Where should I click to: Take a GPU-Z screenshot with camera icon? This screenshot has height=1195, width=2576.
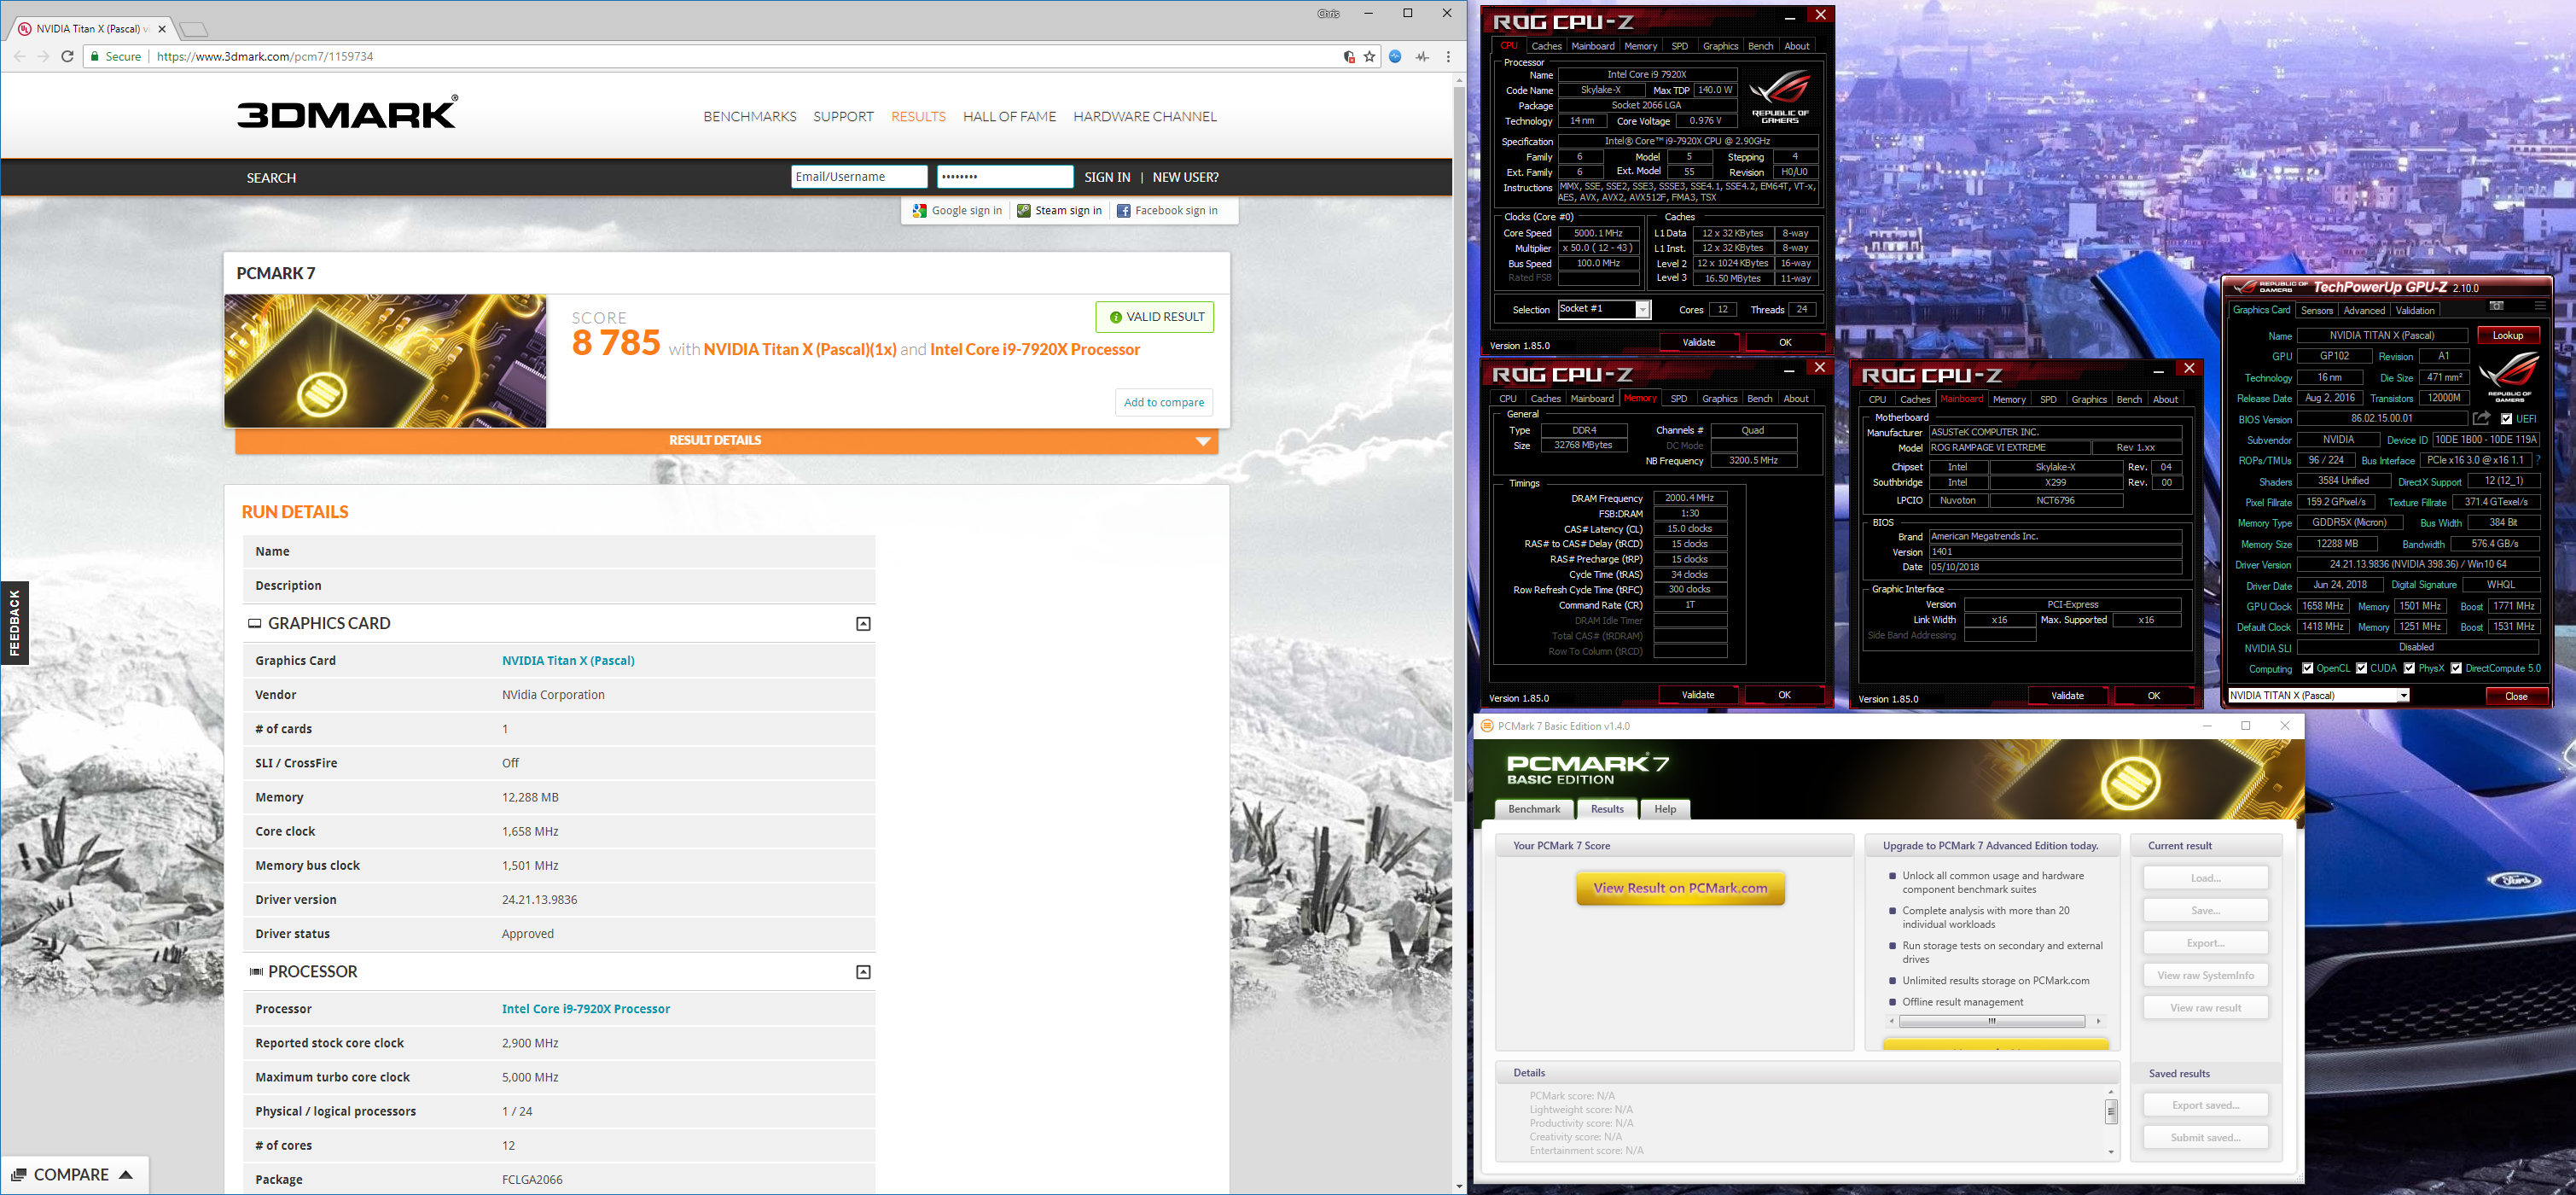(2496, 306)
